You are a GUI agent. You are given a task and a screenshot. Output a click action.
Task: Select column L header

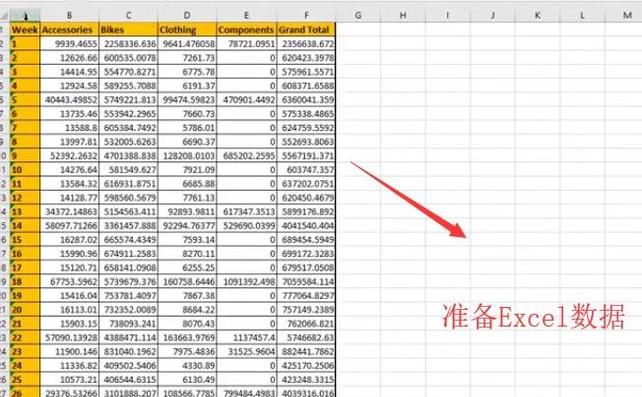(x=582, y=16)
